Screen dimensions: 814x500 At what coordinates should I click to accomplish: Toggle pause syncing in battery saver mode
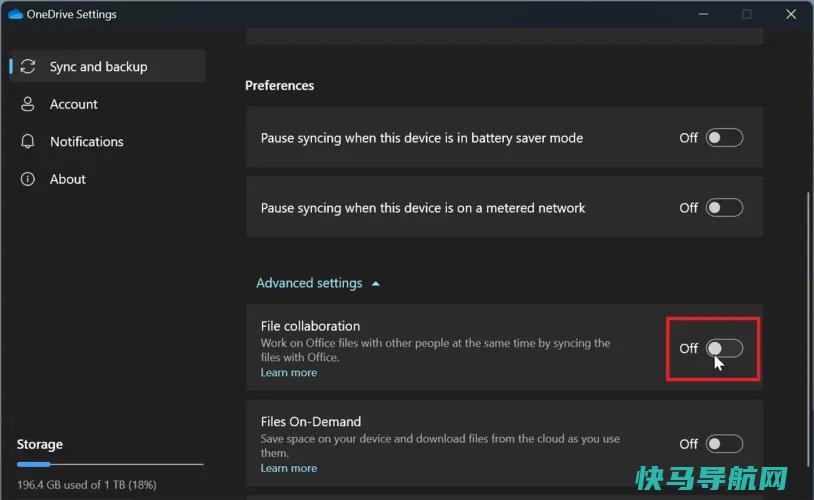pos(724,138)
